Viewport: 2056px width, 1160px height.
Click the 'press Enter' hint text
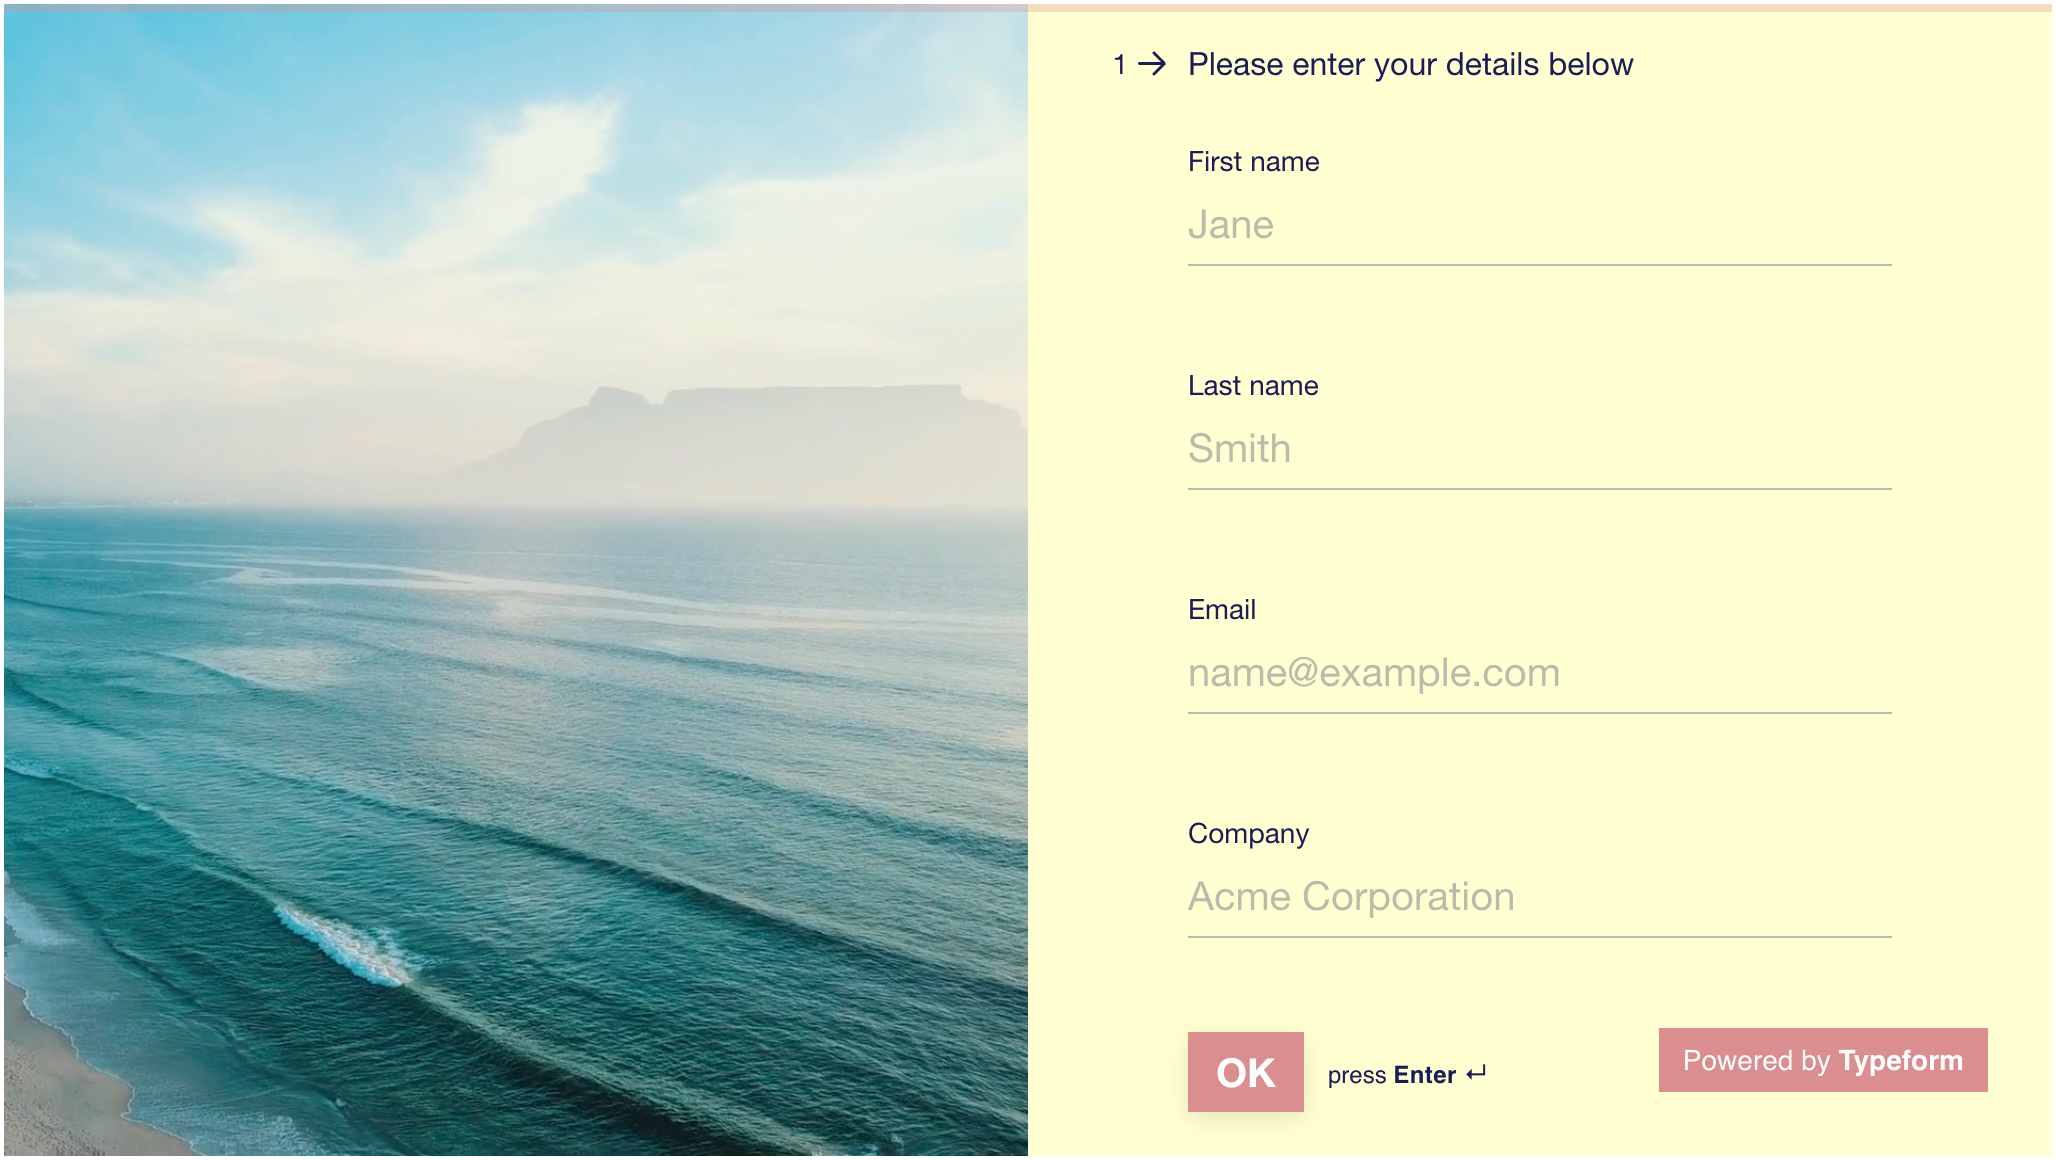pos(1391,1075)
